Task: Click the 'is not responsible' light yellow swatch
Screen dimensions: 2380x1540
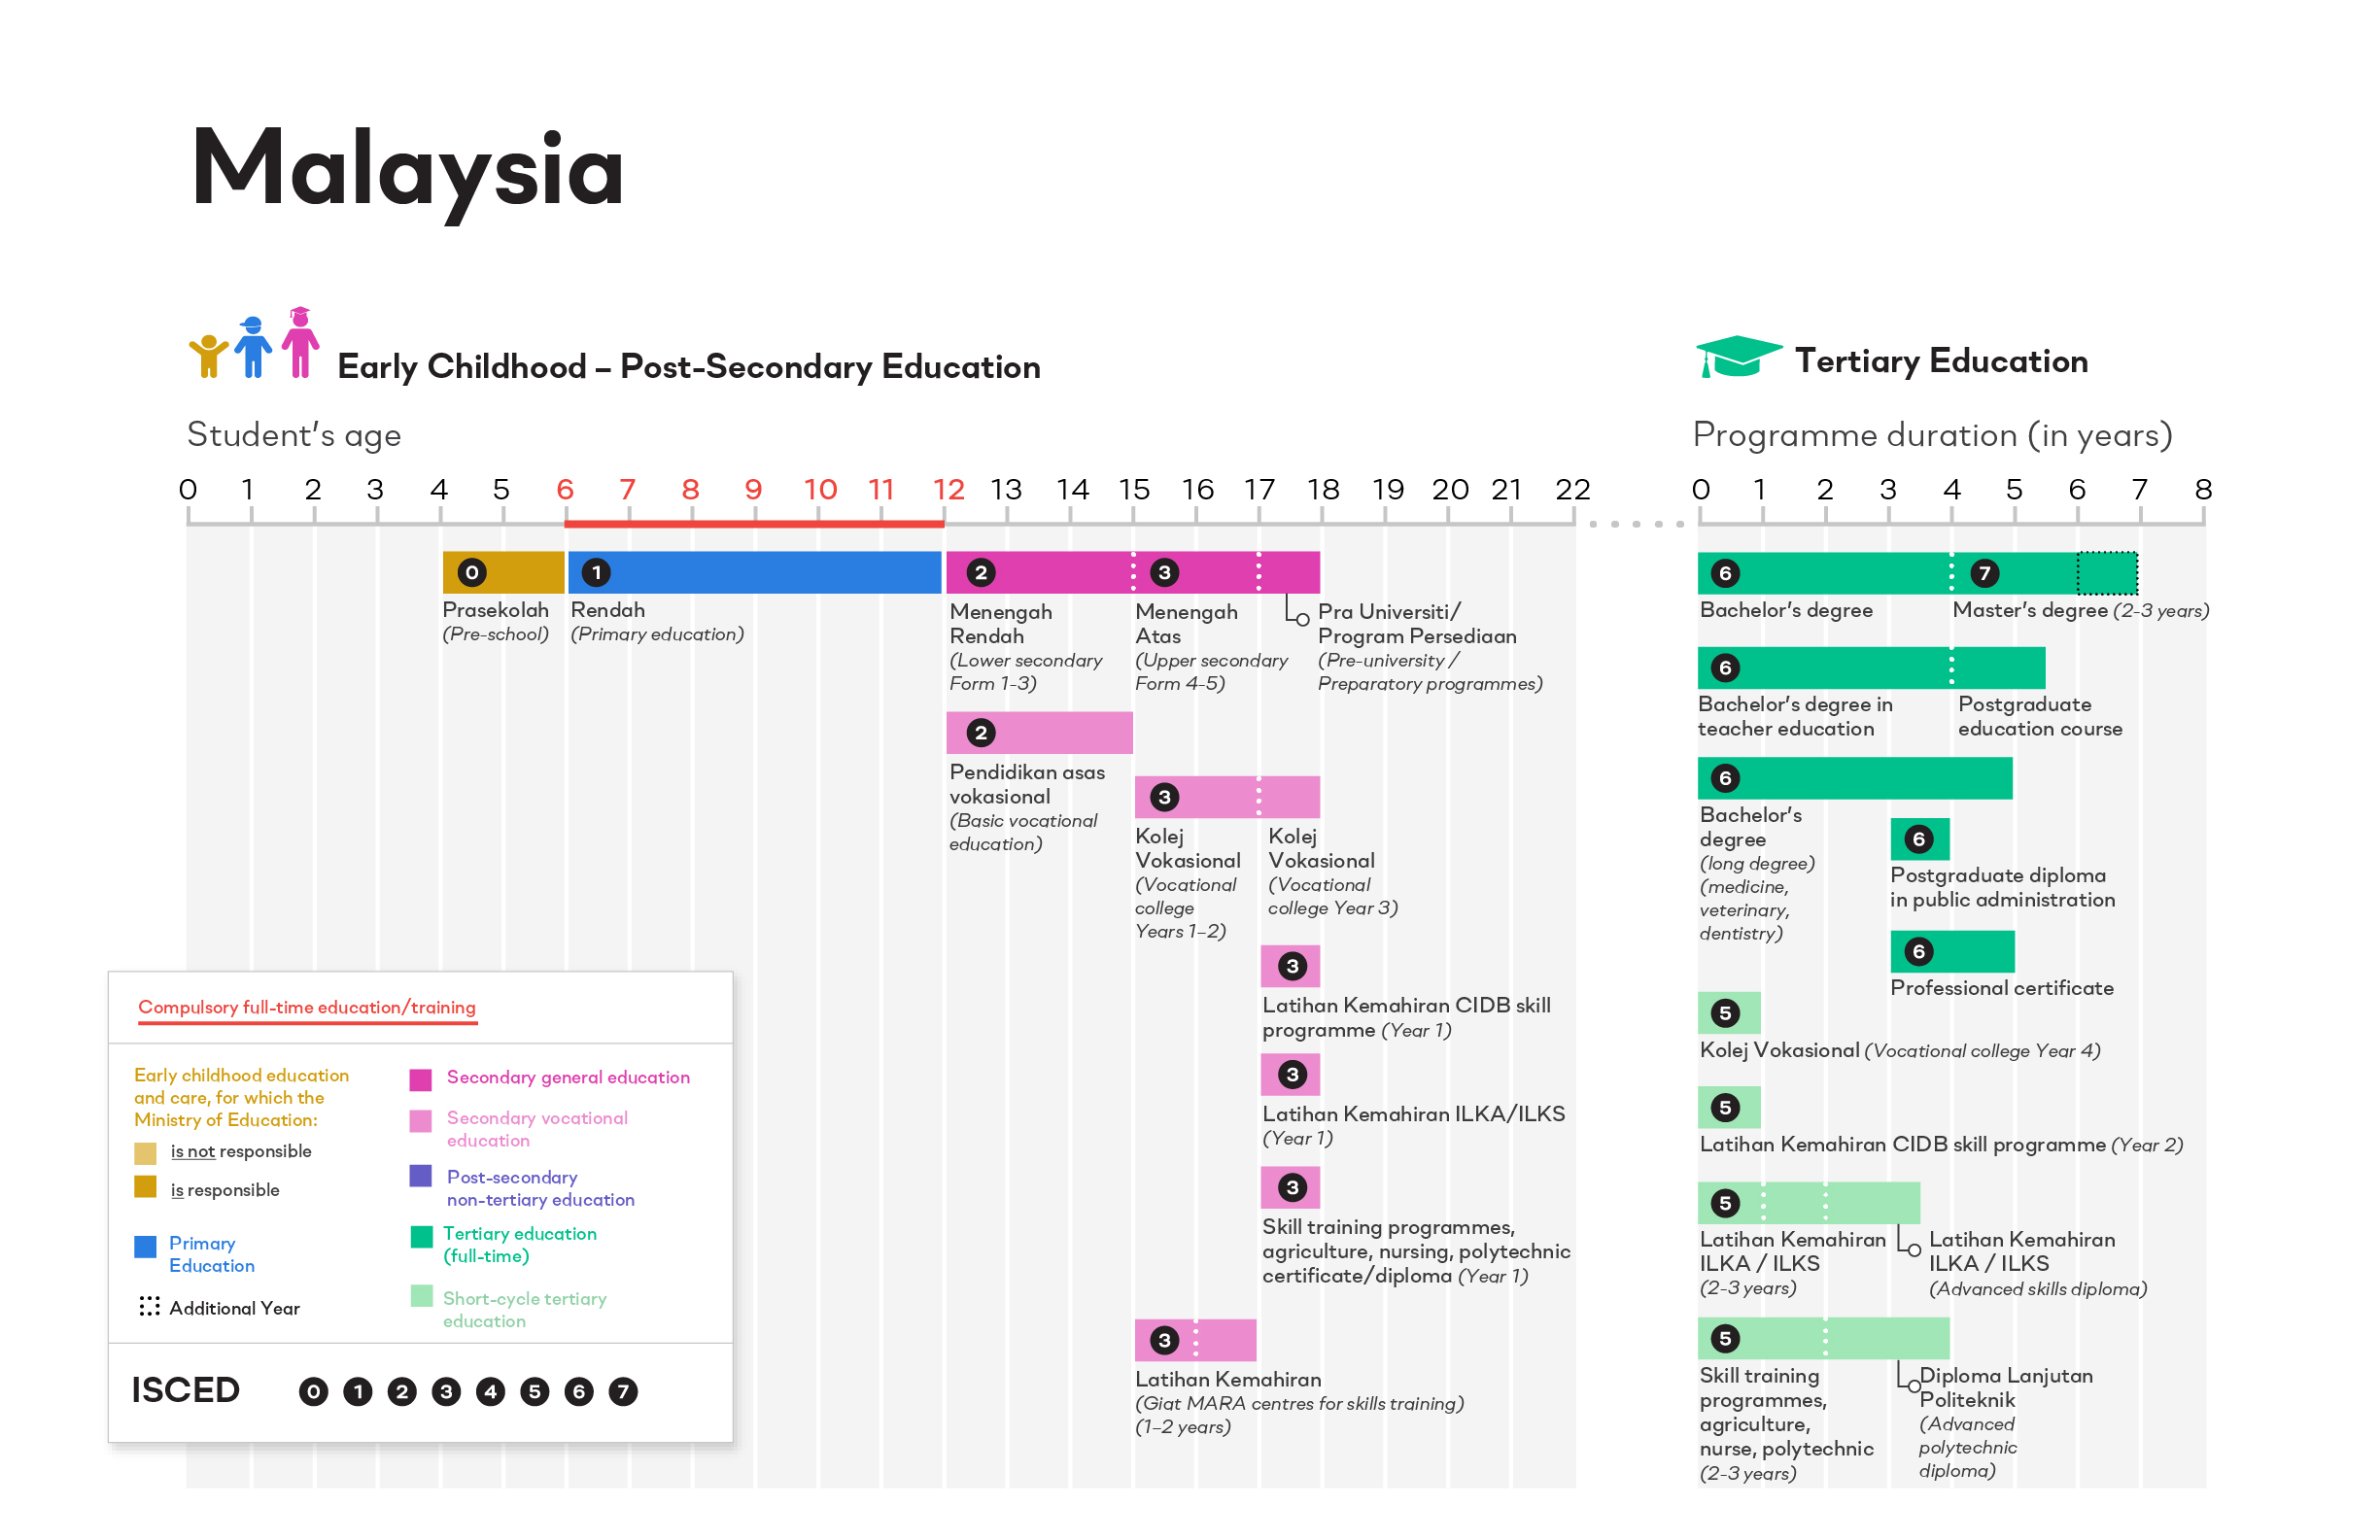Action: [145, 1153]
